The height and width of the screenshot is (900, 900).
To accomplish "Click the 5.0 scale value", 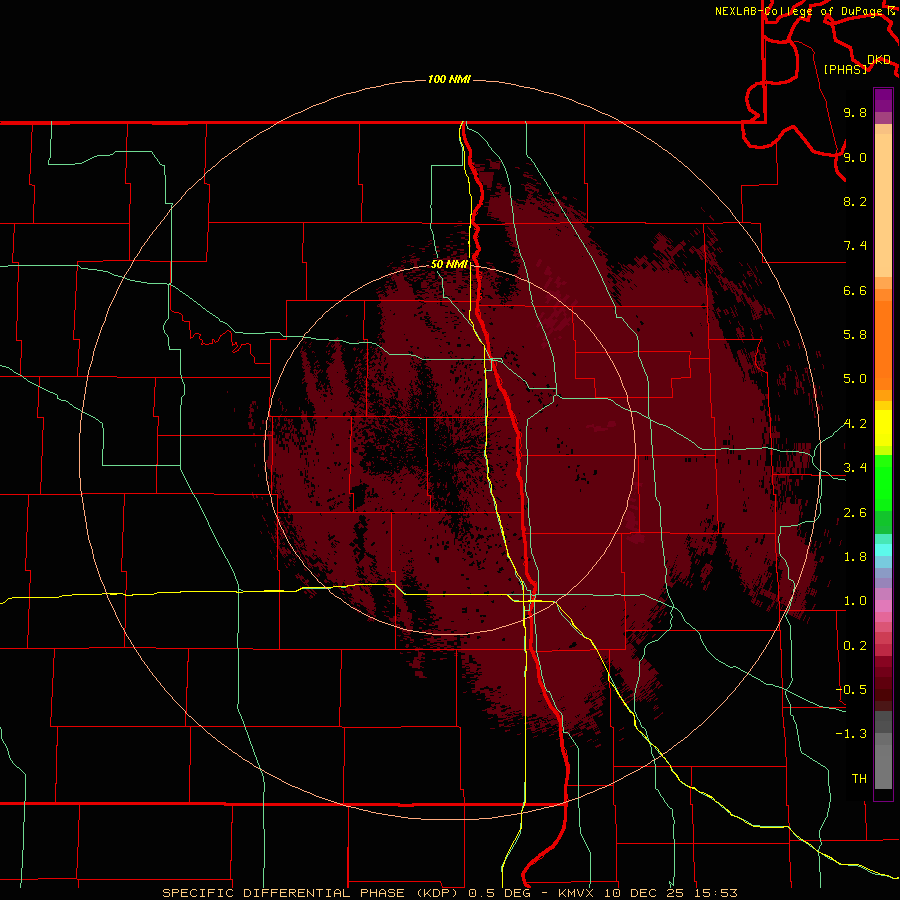I will [855, 379].
